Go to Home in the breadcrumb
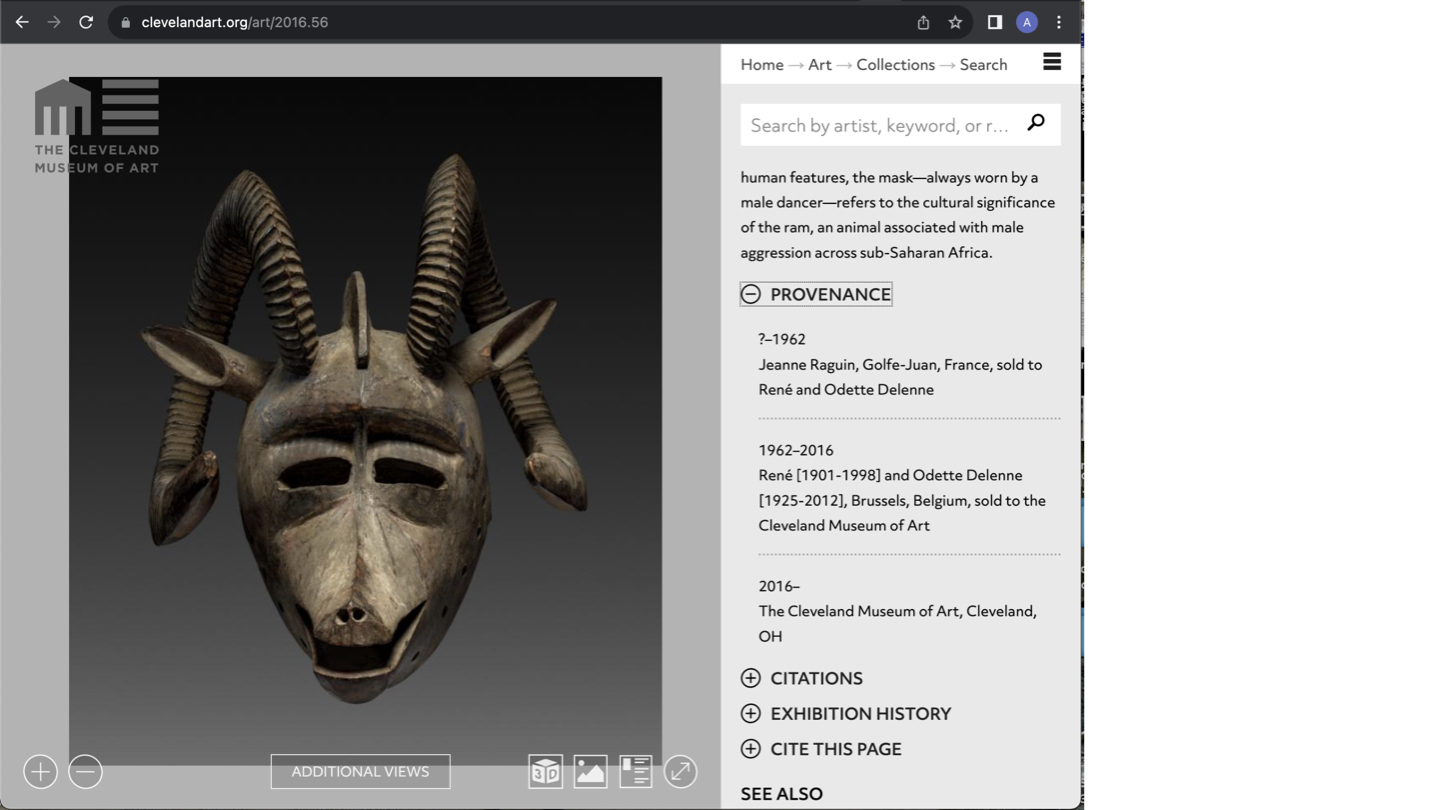This screenshot has height=810, width=1440. point(762,65)
